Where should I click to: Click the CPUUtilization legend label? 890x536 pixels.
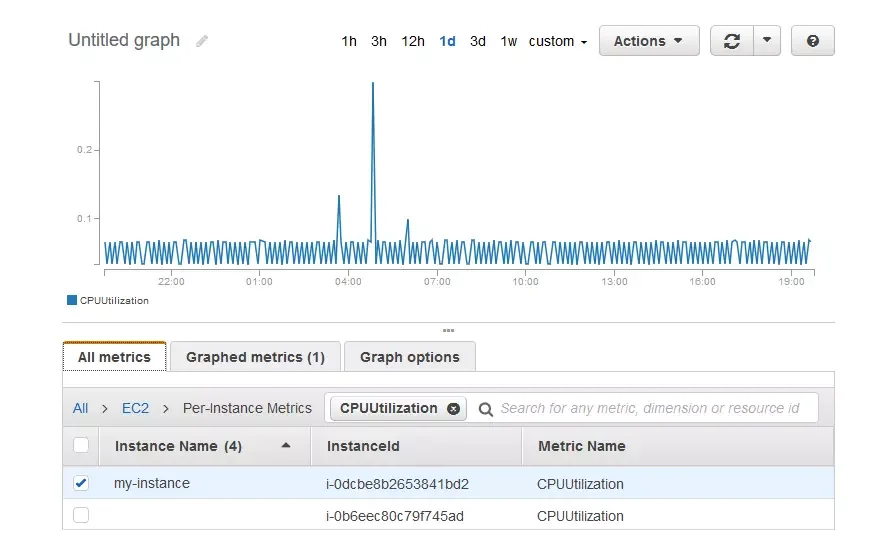tap(114, 300)
